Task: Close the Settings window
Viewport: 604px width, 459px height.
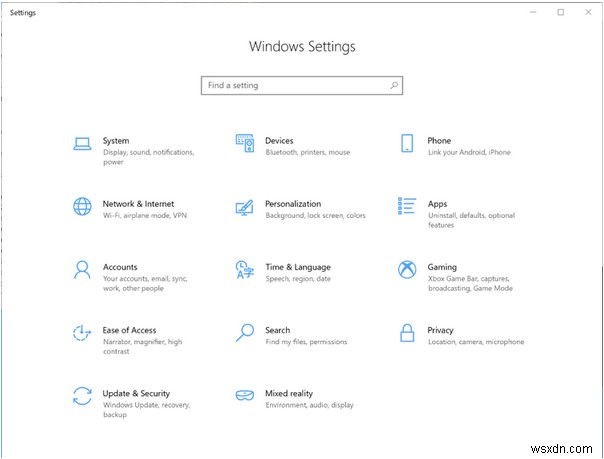Action: [588, 12]
